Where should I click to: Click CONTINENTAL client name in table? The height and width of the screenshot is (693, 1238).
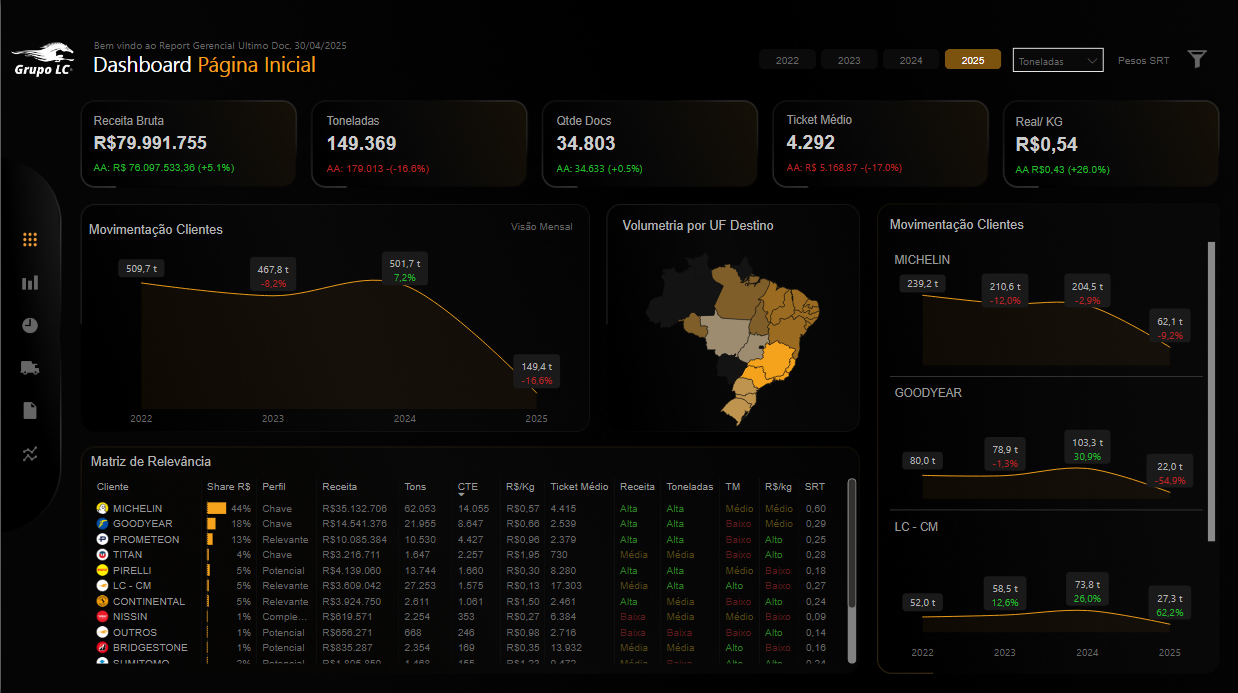click(x=149, y=601)
